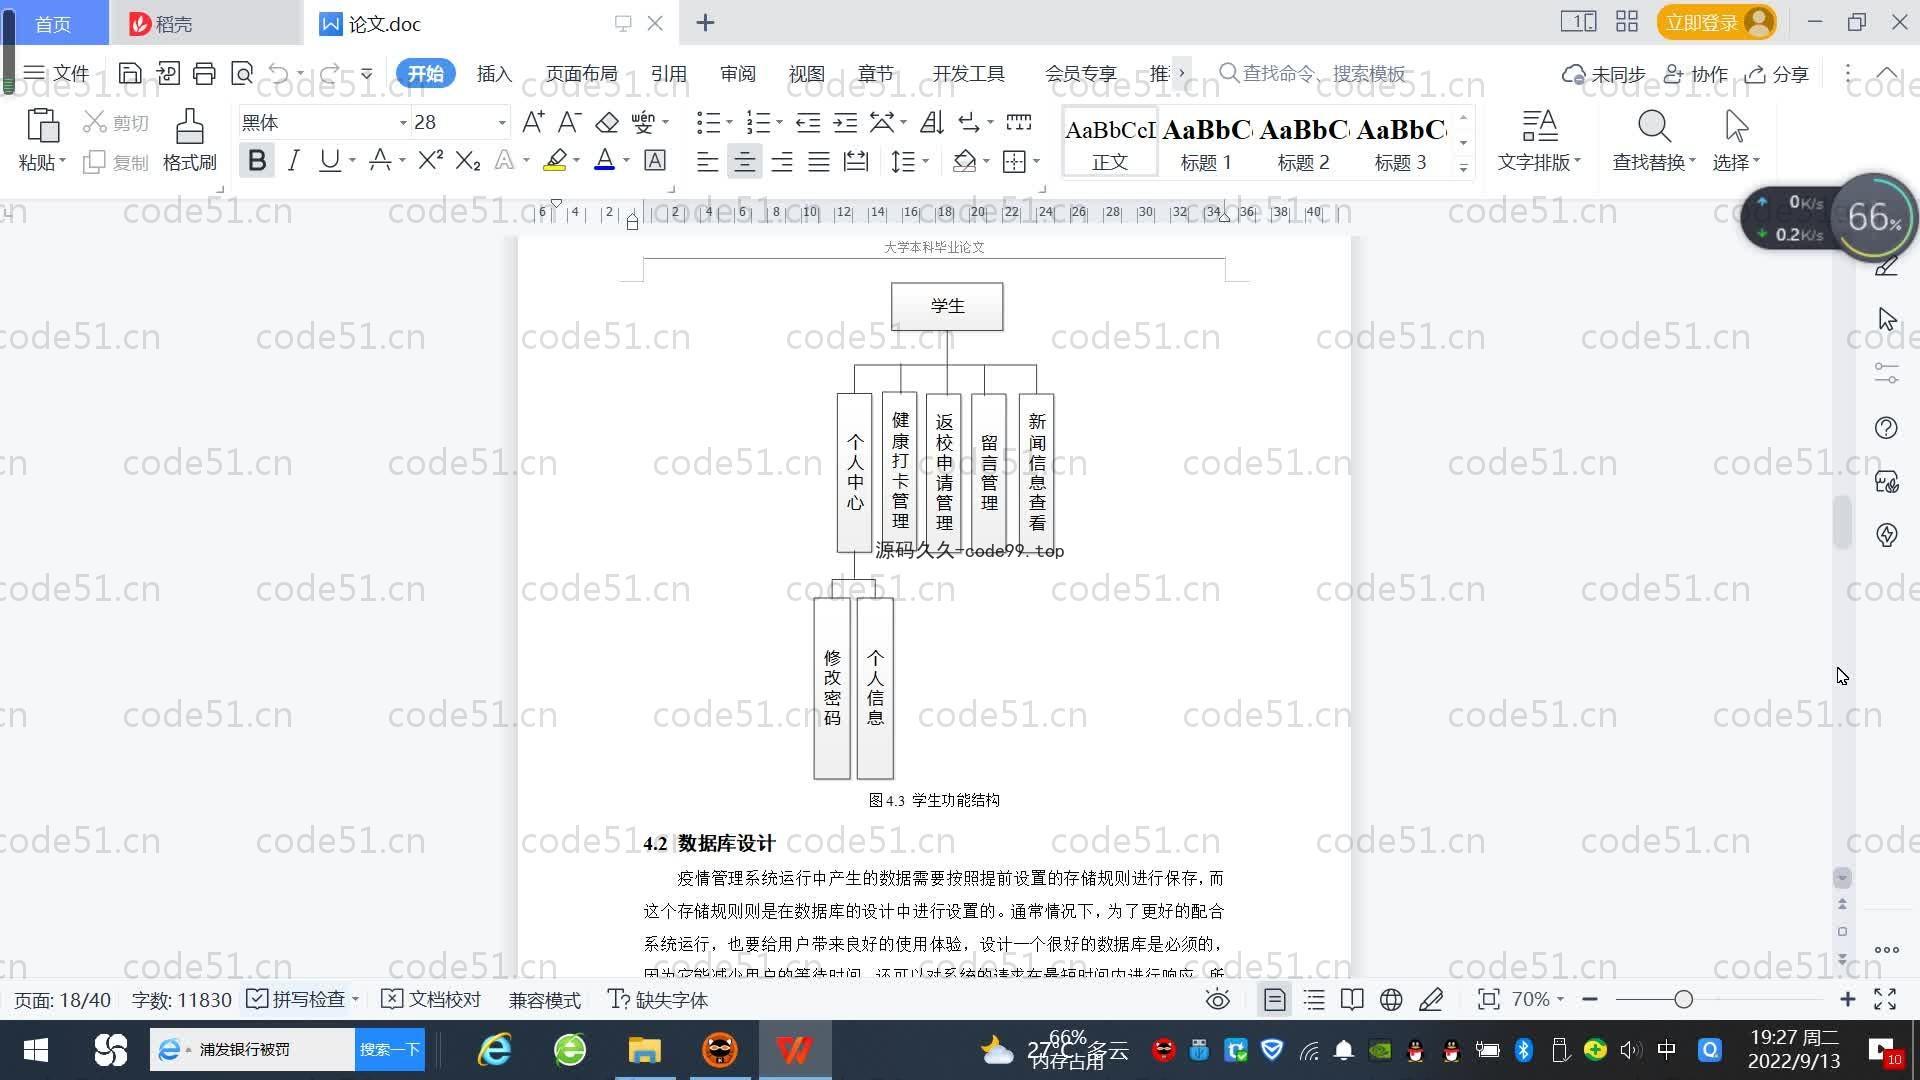Click the Share button
The height and width of the screenshot is (1080, 1920).
1777,74
